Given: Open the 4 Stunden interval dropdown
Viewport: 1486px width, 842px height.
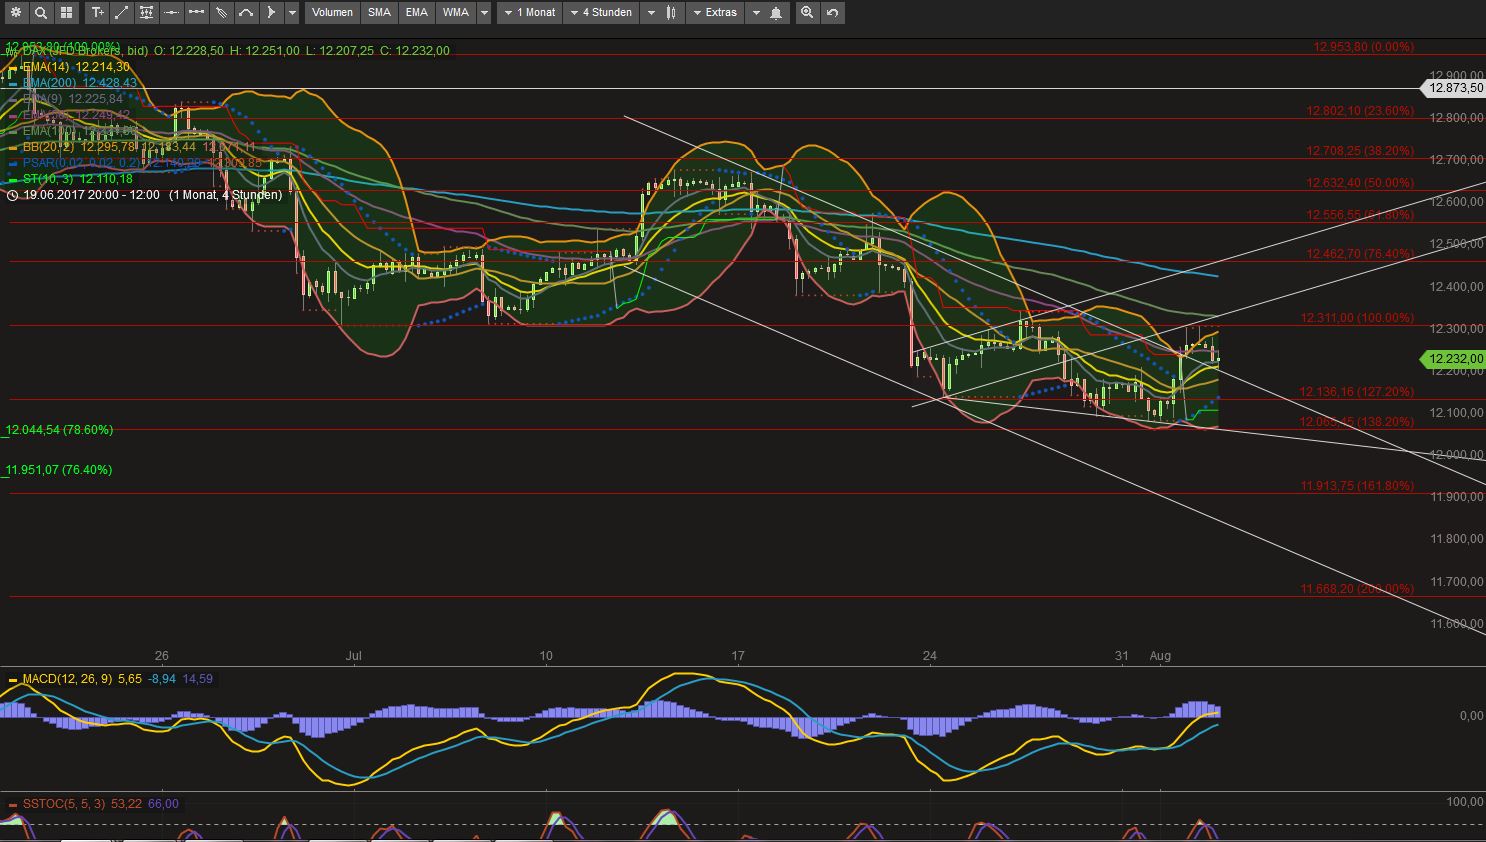Looking at the screenshot, I should tap(599, 12).
